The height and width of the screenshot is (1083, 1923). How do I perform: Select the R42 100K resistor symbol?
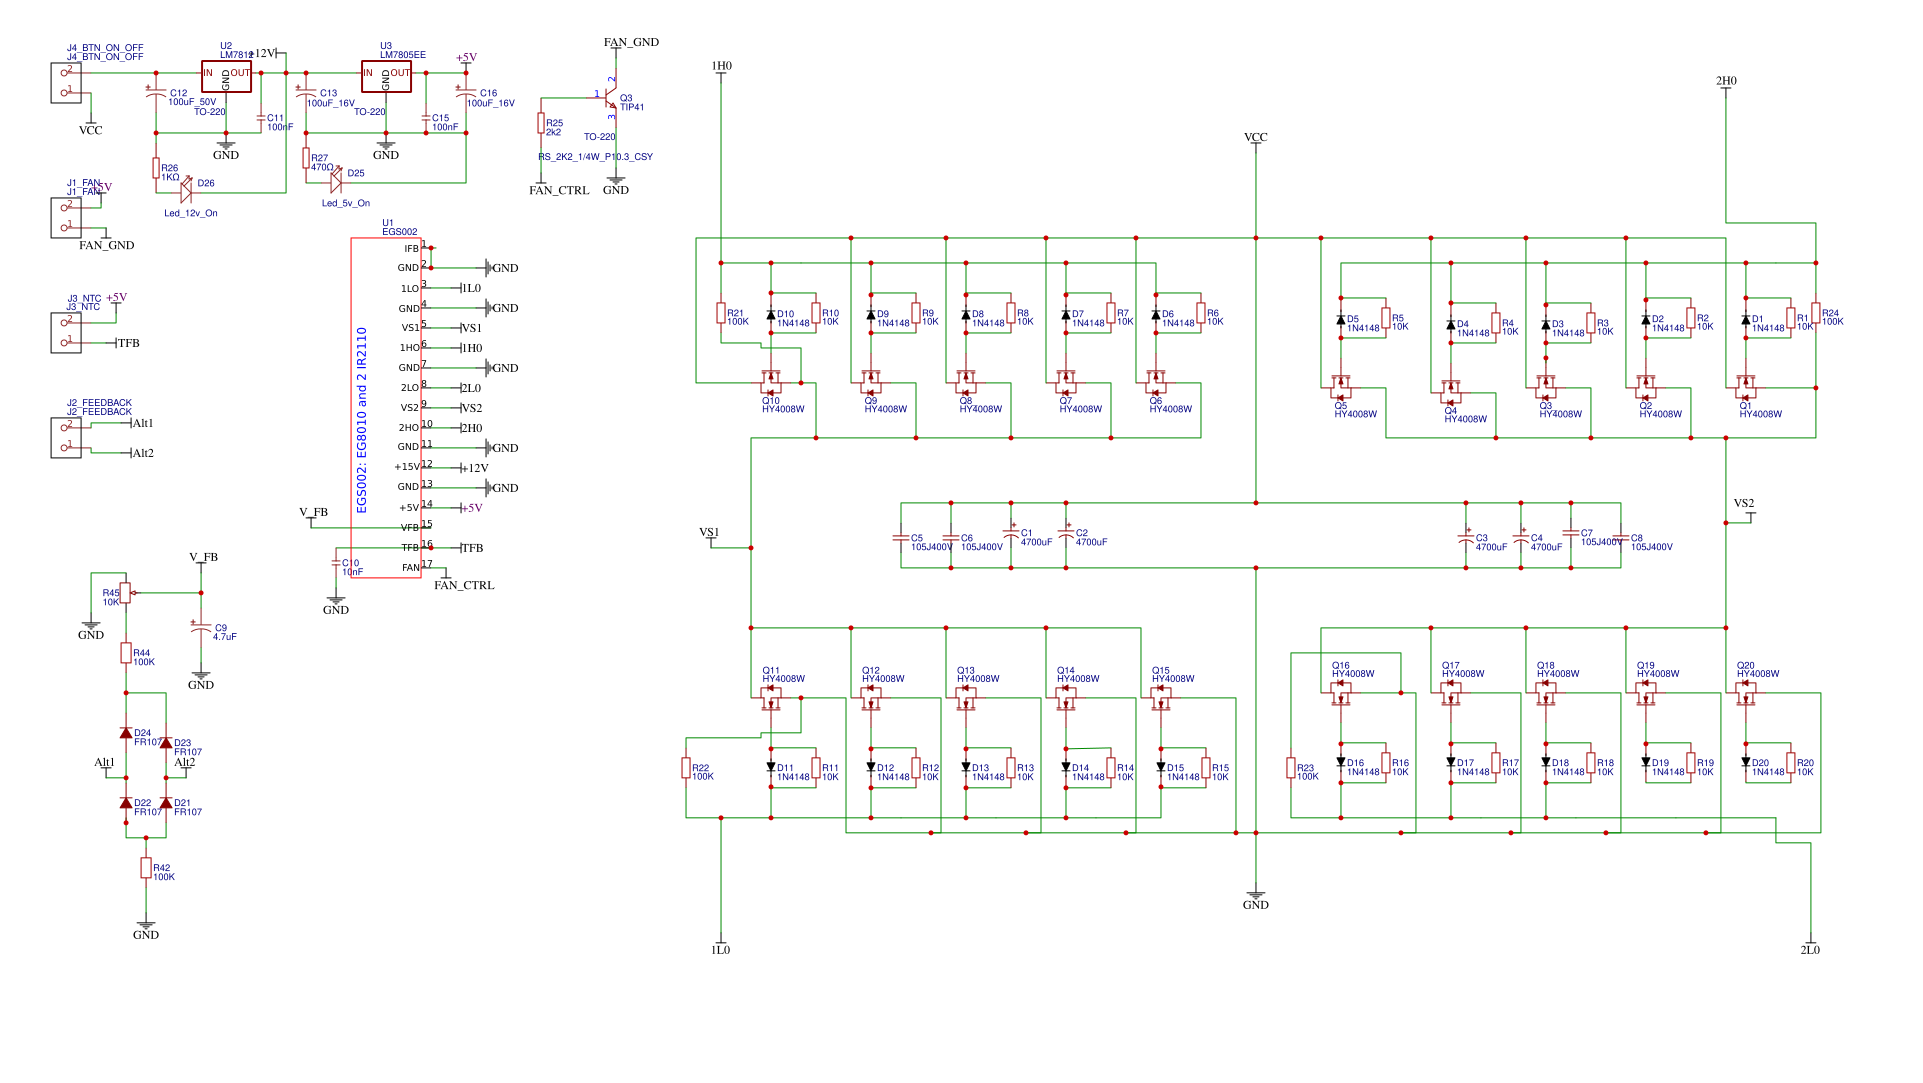(146, 868)
